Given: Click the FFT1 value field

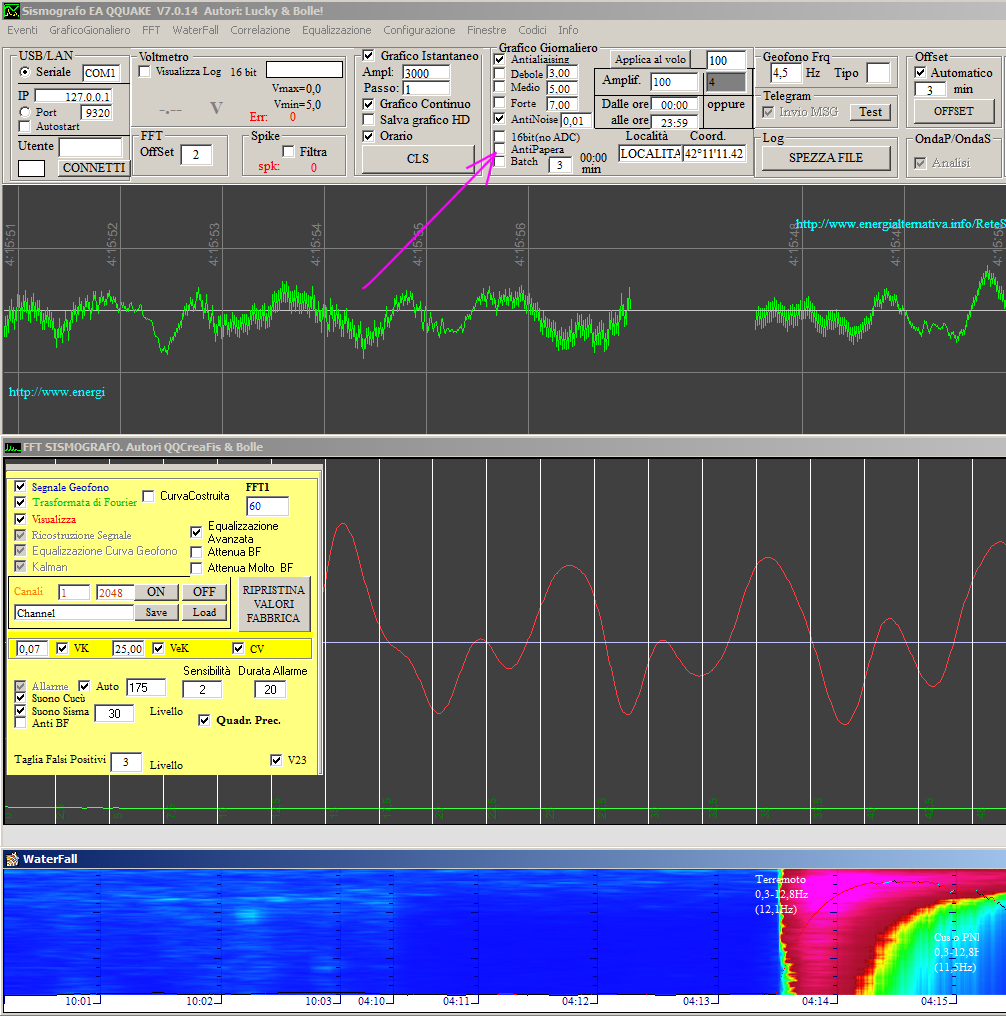Looking at the screenshot, I should (x=267, y=507).
